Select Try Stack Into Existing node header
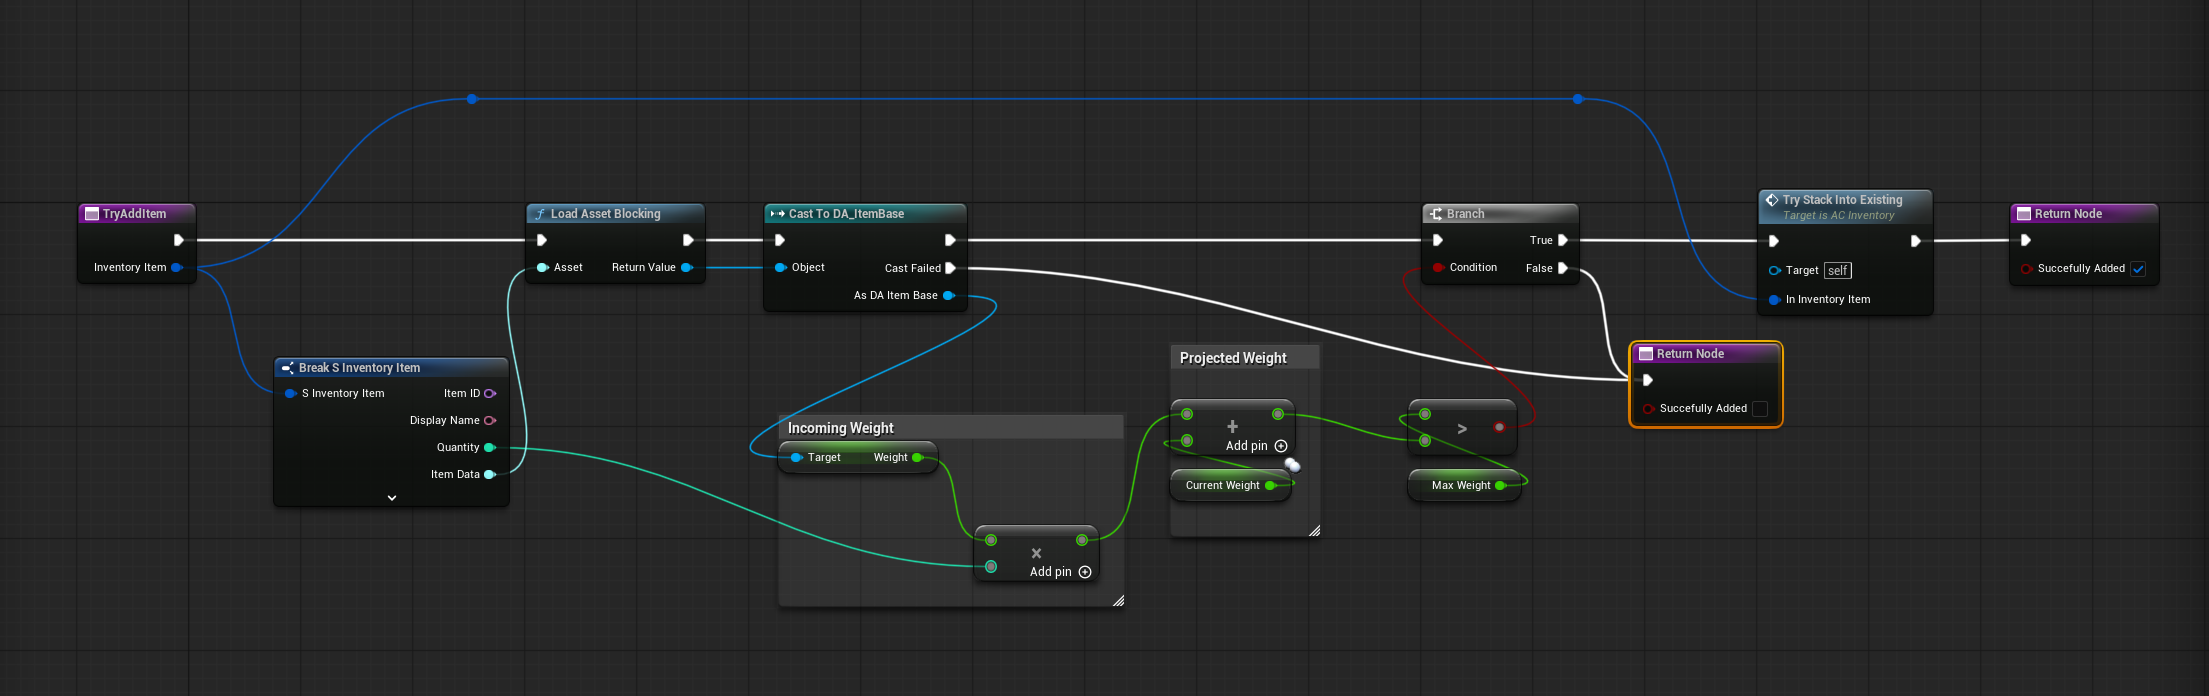The height and width of the screenshot is (696, 2209). (x=1845, y=207)
